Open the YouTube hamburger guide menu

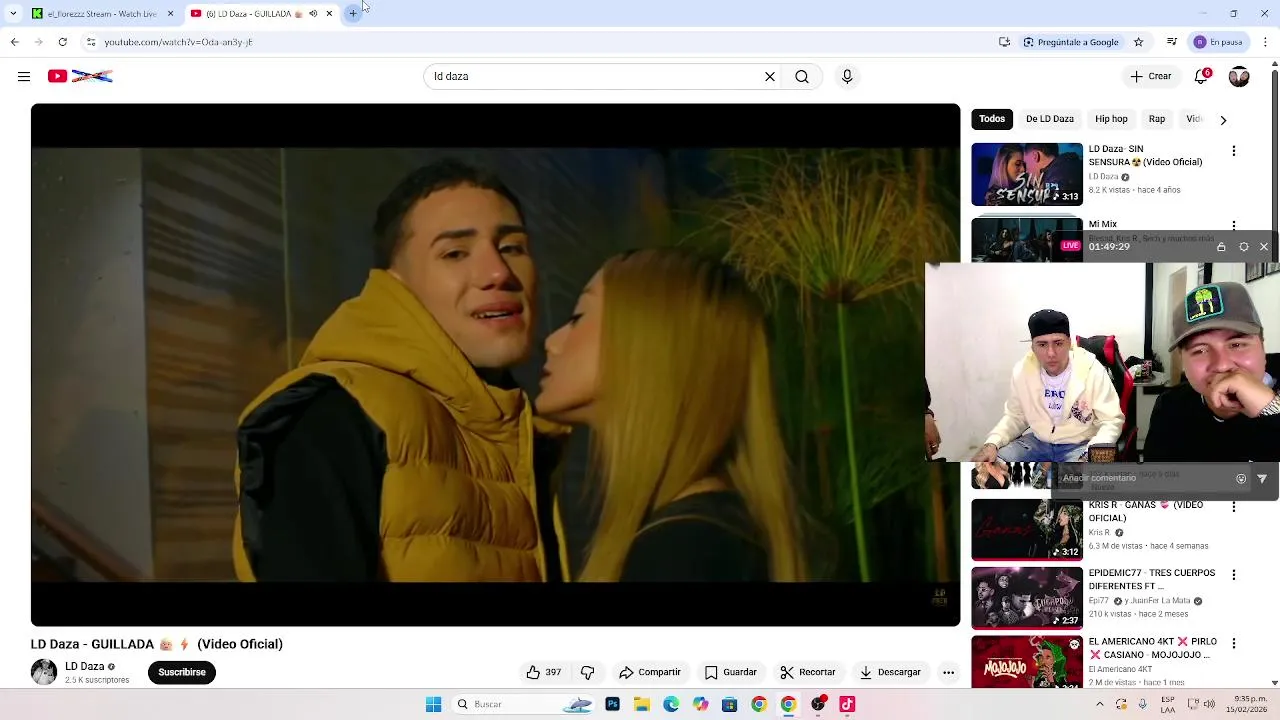point(24,76)
